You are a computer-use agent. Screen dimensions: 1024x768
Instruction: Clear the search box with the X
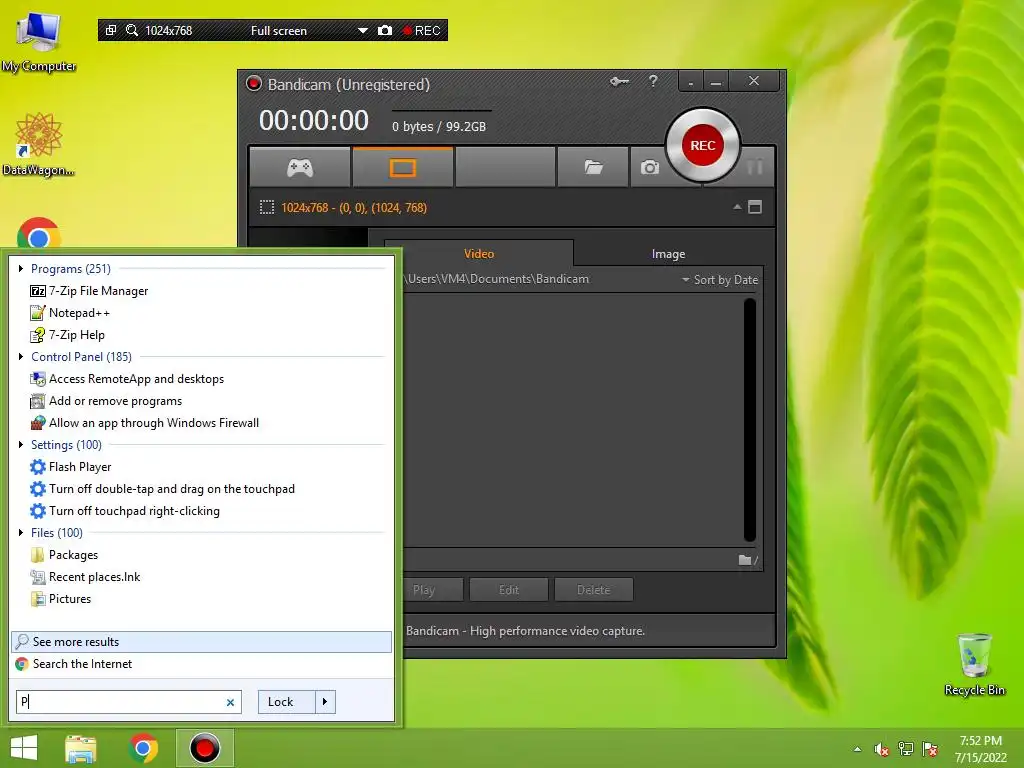coord(230,702)
